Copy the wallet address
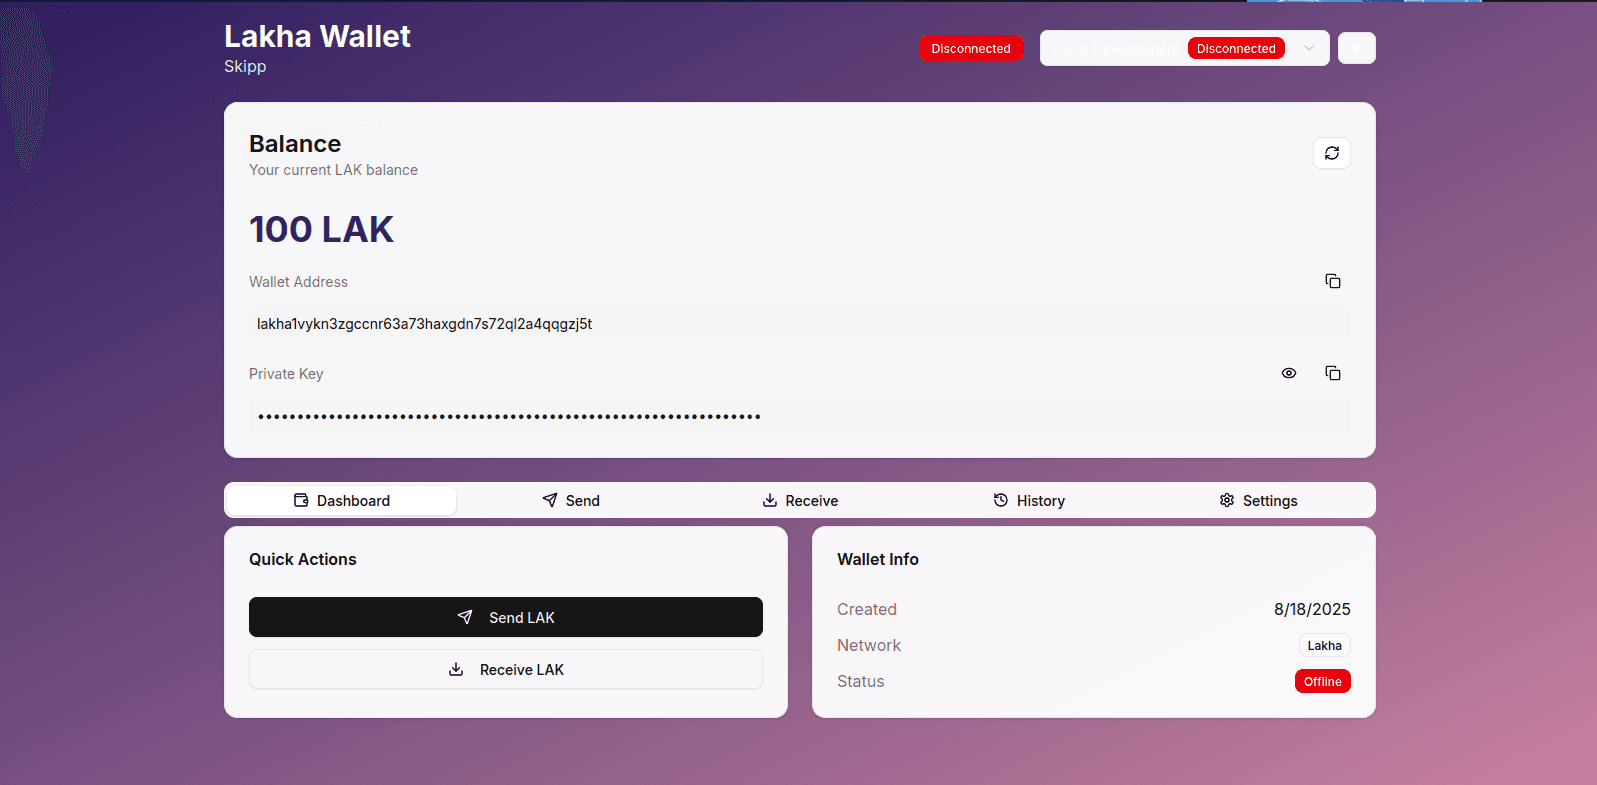This screenshot has width=1597, height=785. [x=1332, y=281]
